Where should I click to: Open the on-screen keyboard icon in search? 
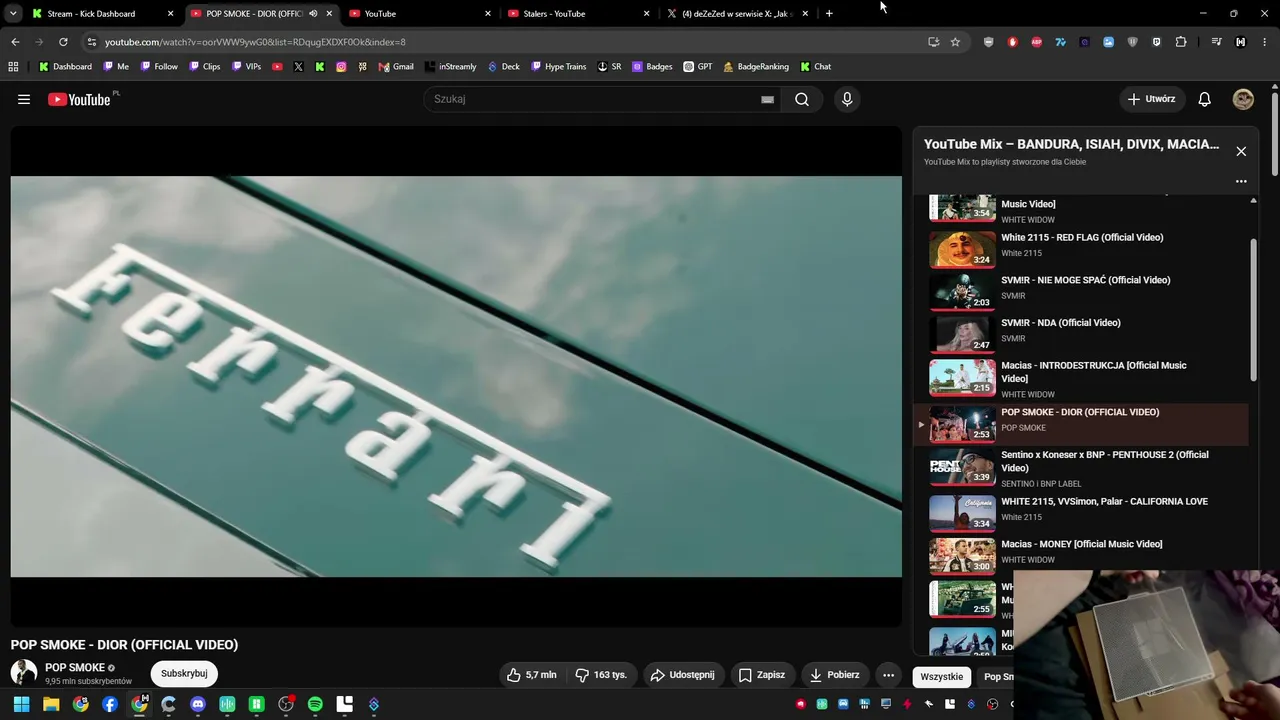(767, 99)
